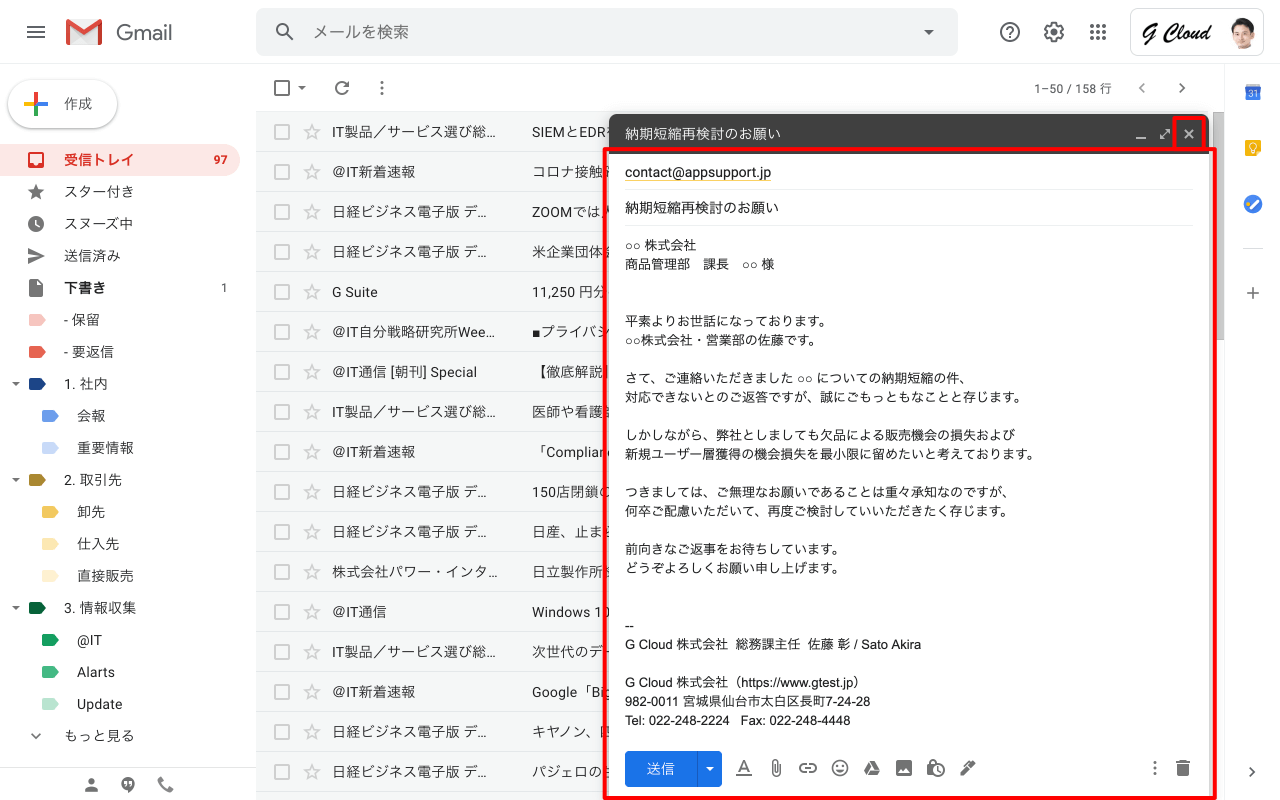Open text formatting options in compose window
This screenshot has width=1280, height=800.
(x=744, y=768)
